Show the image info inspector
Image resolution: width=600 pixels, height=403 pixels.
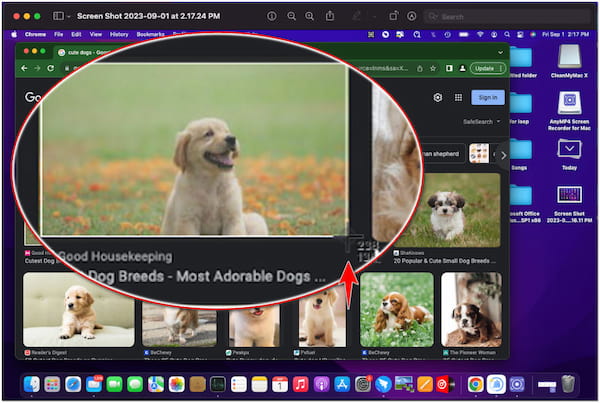coord(272,16)
